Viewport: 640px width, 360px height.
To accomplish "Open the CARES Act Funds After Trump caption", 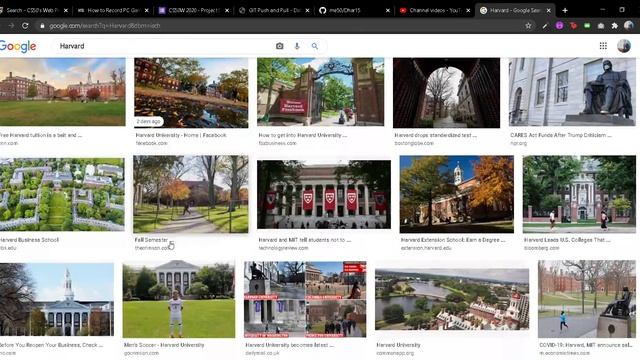I will point(561,135).
